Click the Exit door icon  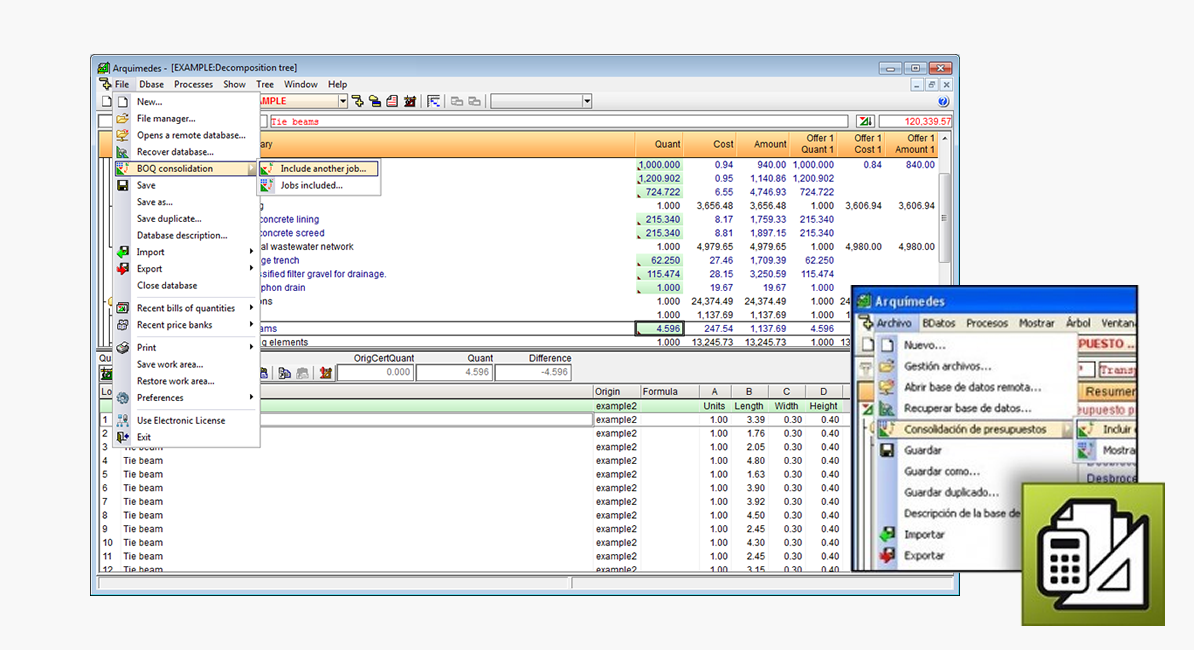(x=122, y=437)
